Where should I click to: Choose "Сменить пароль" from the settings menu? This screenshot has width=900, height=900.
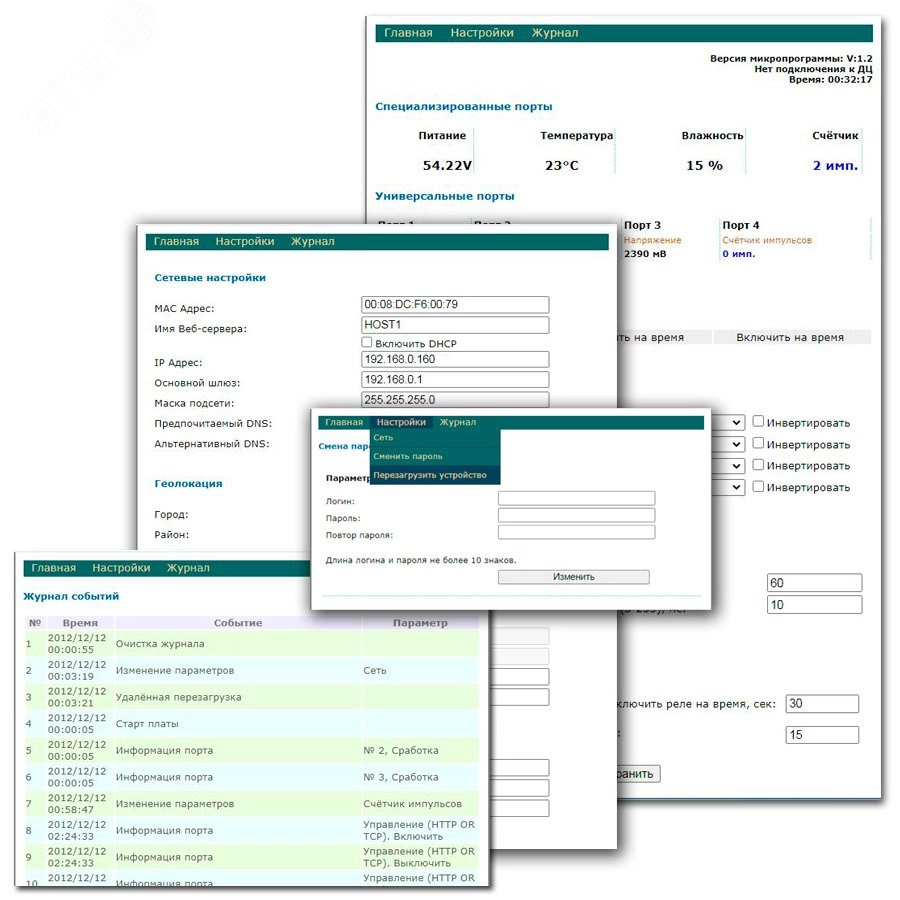pos(407,456)
